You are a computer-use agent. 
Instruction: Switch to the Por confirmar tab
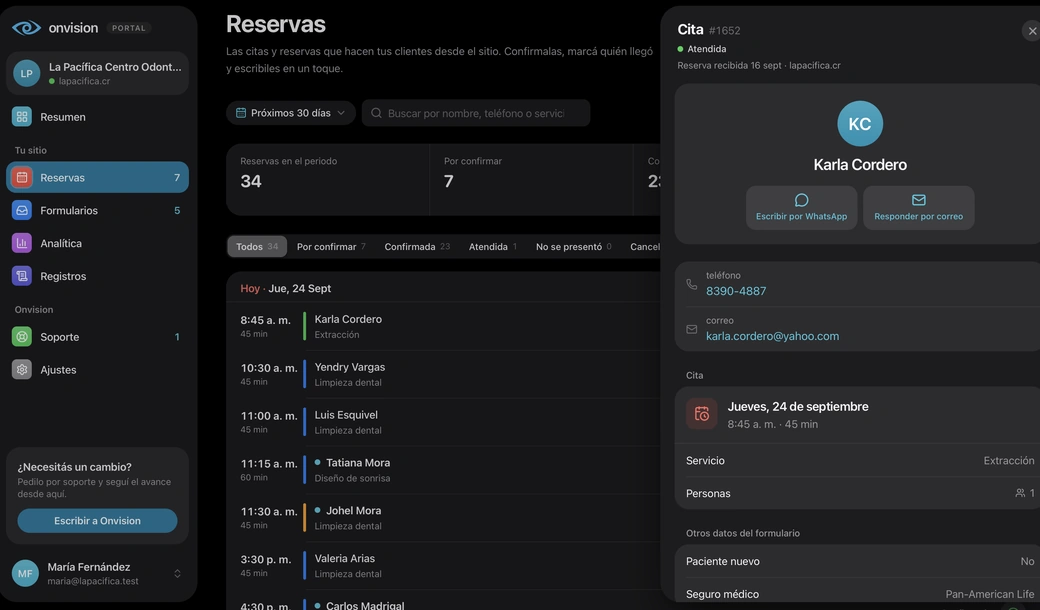(331, 247)
